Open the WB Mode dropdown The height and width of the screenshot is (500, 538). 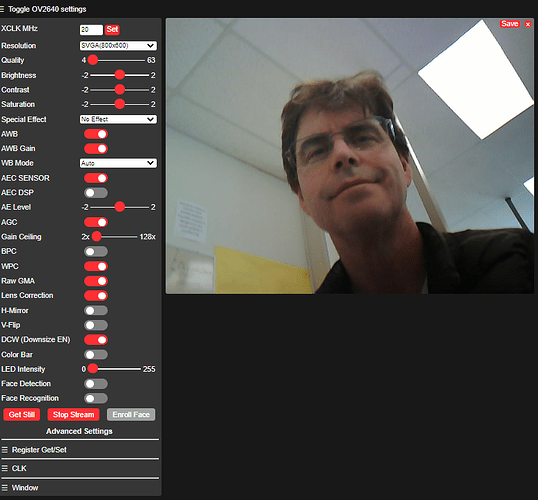(x=118, y=163)
